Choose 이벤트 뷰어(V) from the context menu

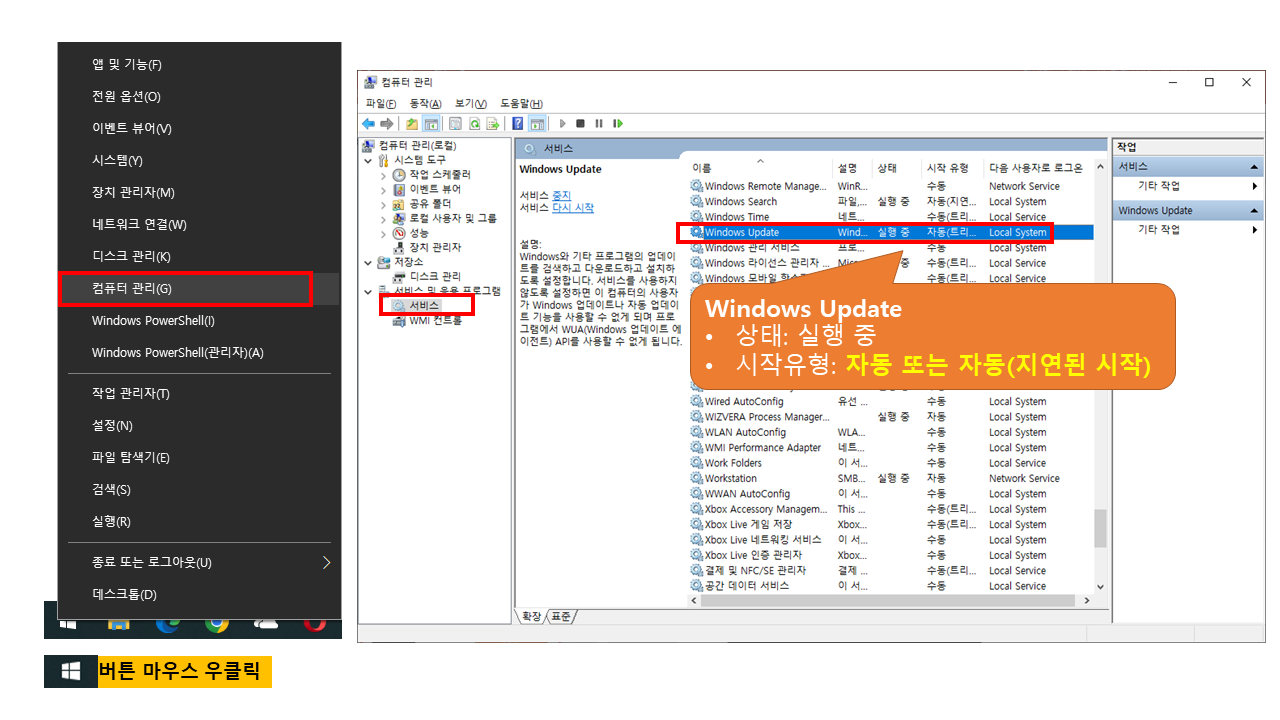200,128
